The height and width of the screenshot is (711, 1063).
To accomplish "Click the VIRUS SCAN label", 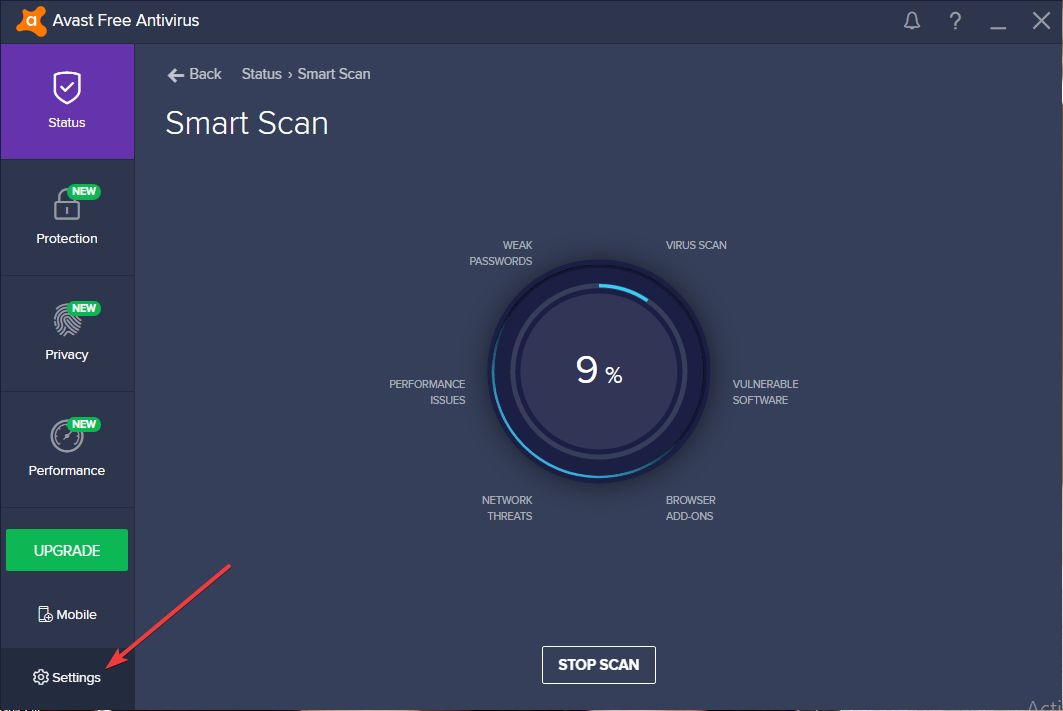I will point(695,245).
